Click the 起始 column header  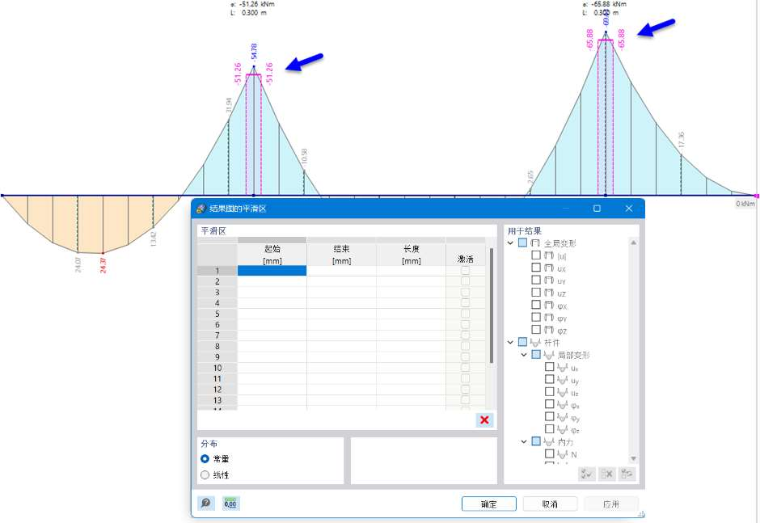272,254
